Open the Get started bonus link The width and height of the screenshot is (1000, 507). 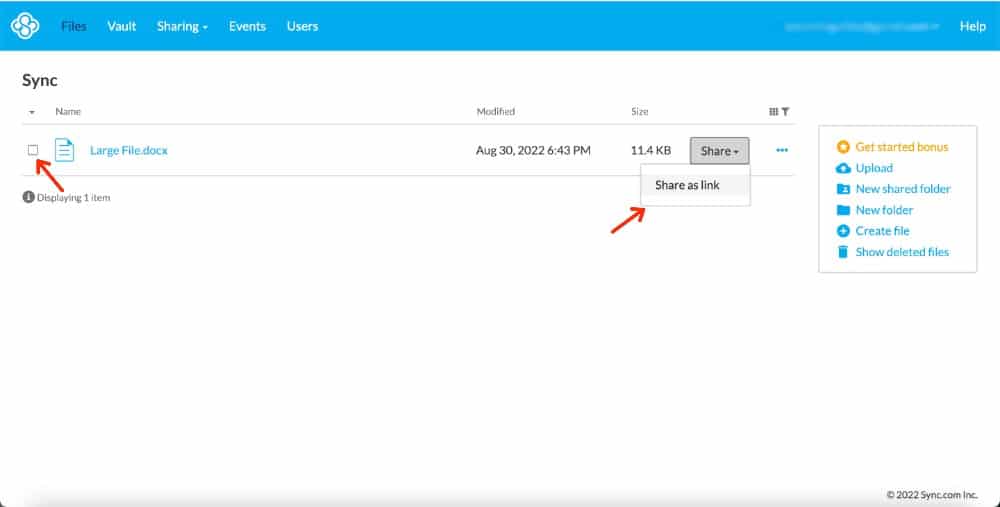tap(902, 147)
